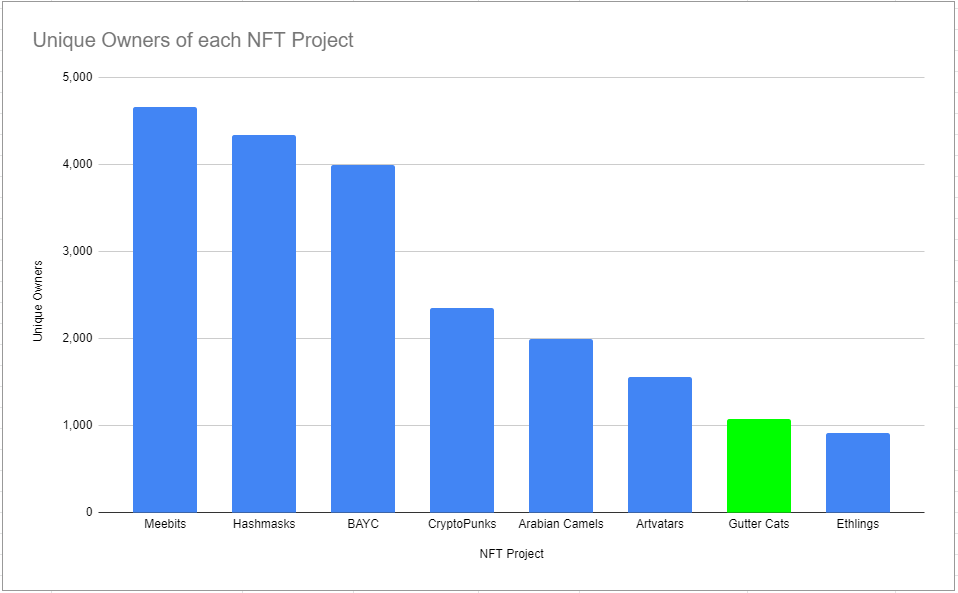
Task: Click the 'Artvatars' axis label
Action: [x=660, y=524]
